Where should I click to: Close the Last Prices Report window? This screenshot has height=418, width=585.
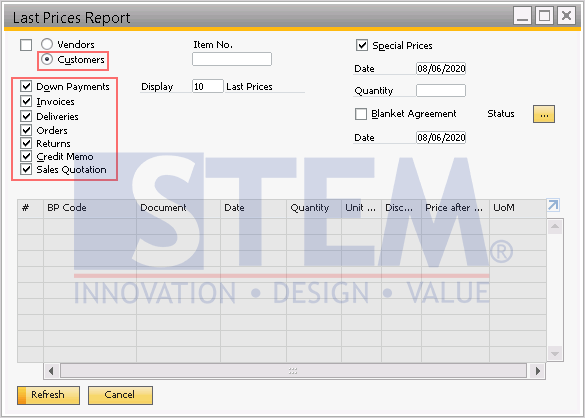[x=566, y=16]
